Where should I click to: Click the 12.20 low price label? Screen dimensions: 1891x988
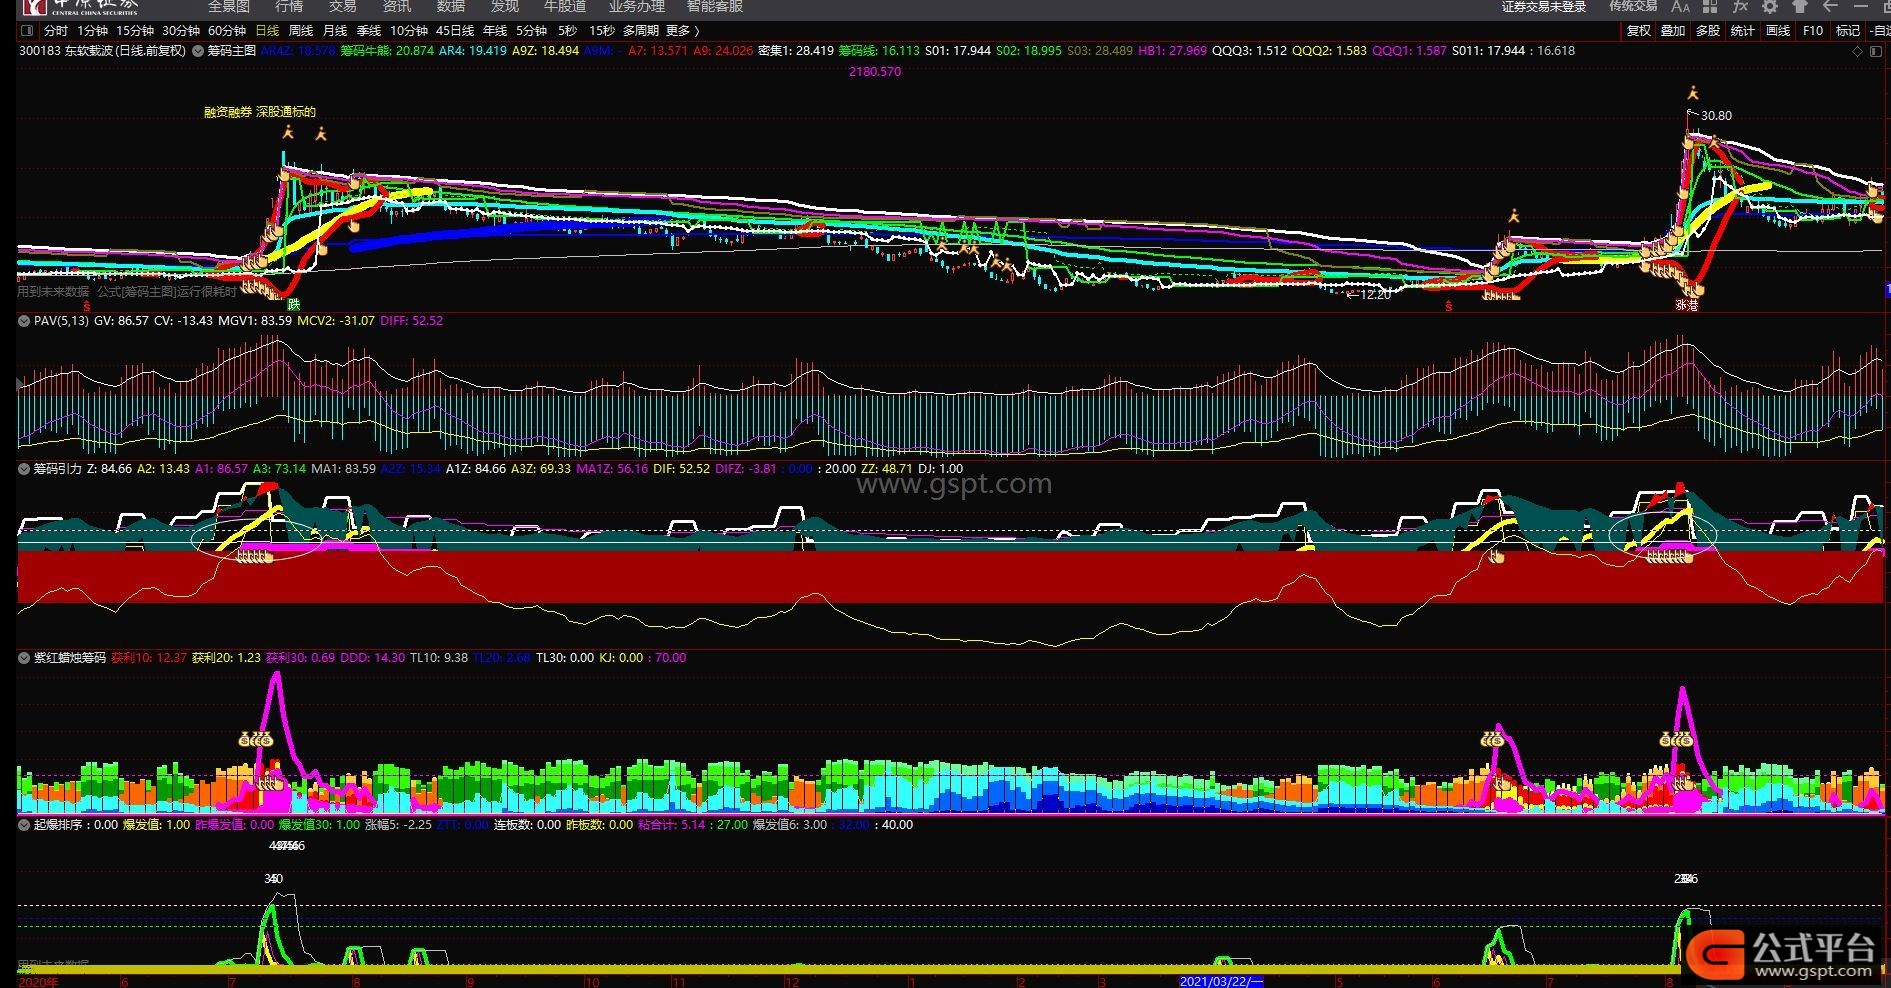[x=1376, y=295]
